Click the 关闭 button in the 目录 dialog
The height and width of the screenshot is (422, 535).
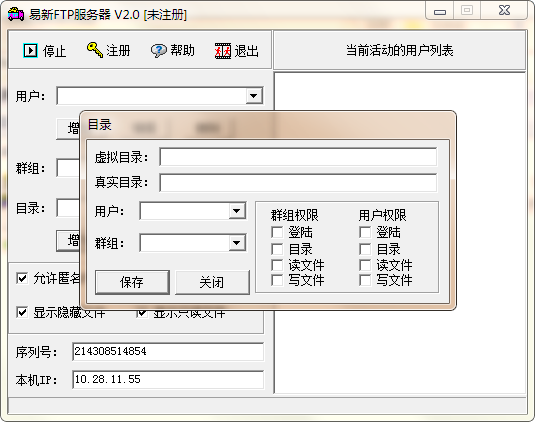tap(212, 282)
